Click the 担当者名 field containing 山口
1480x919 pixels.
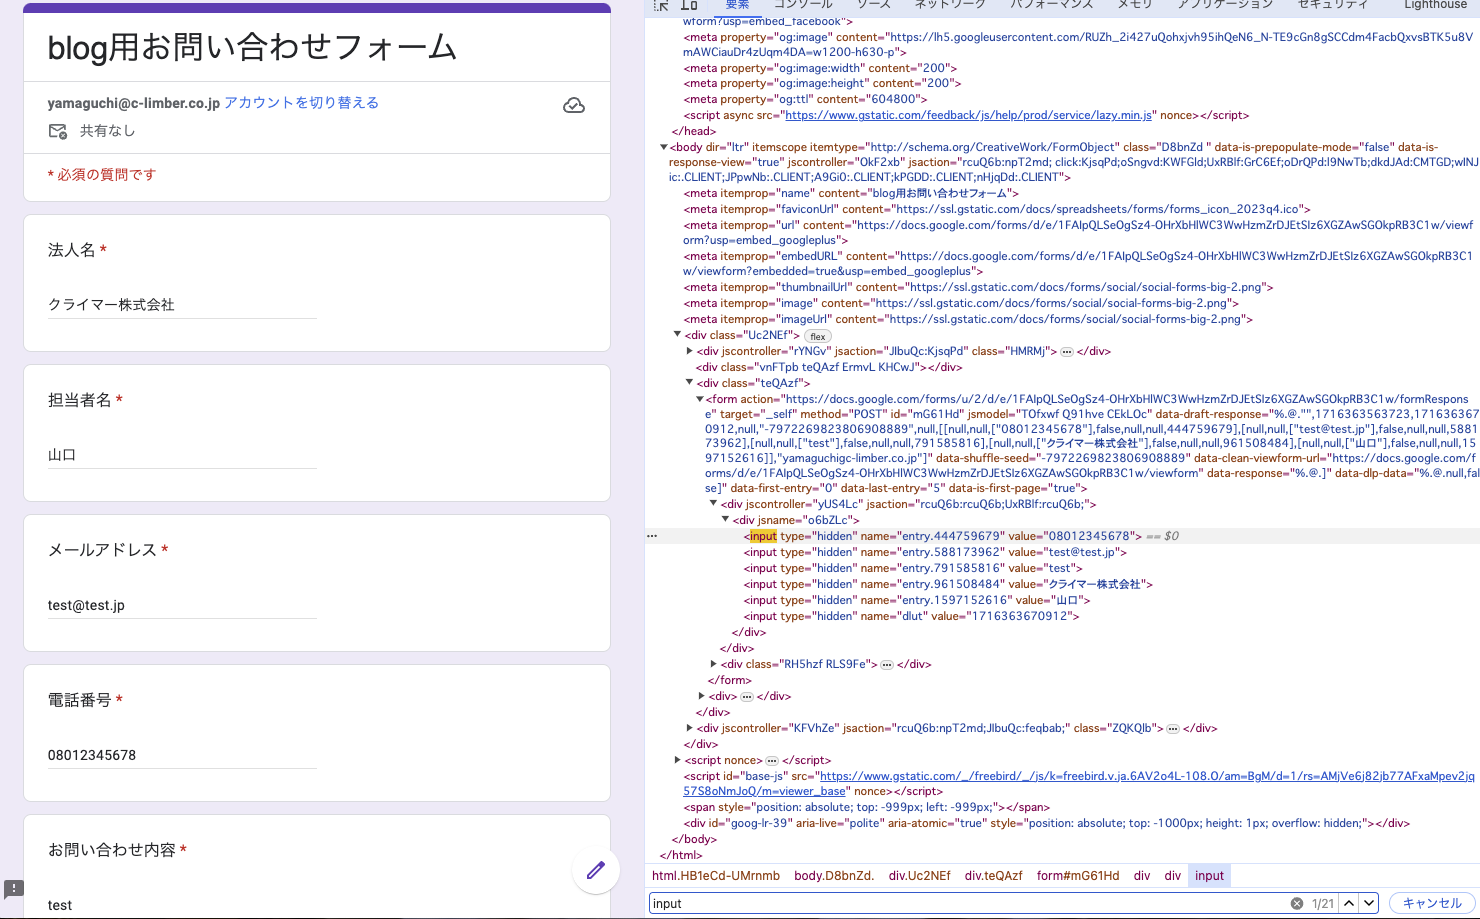point(182,455)
